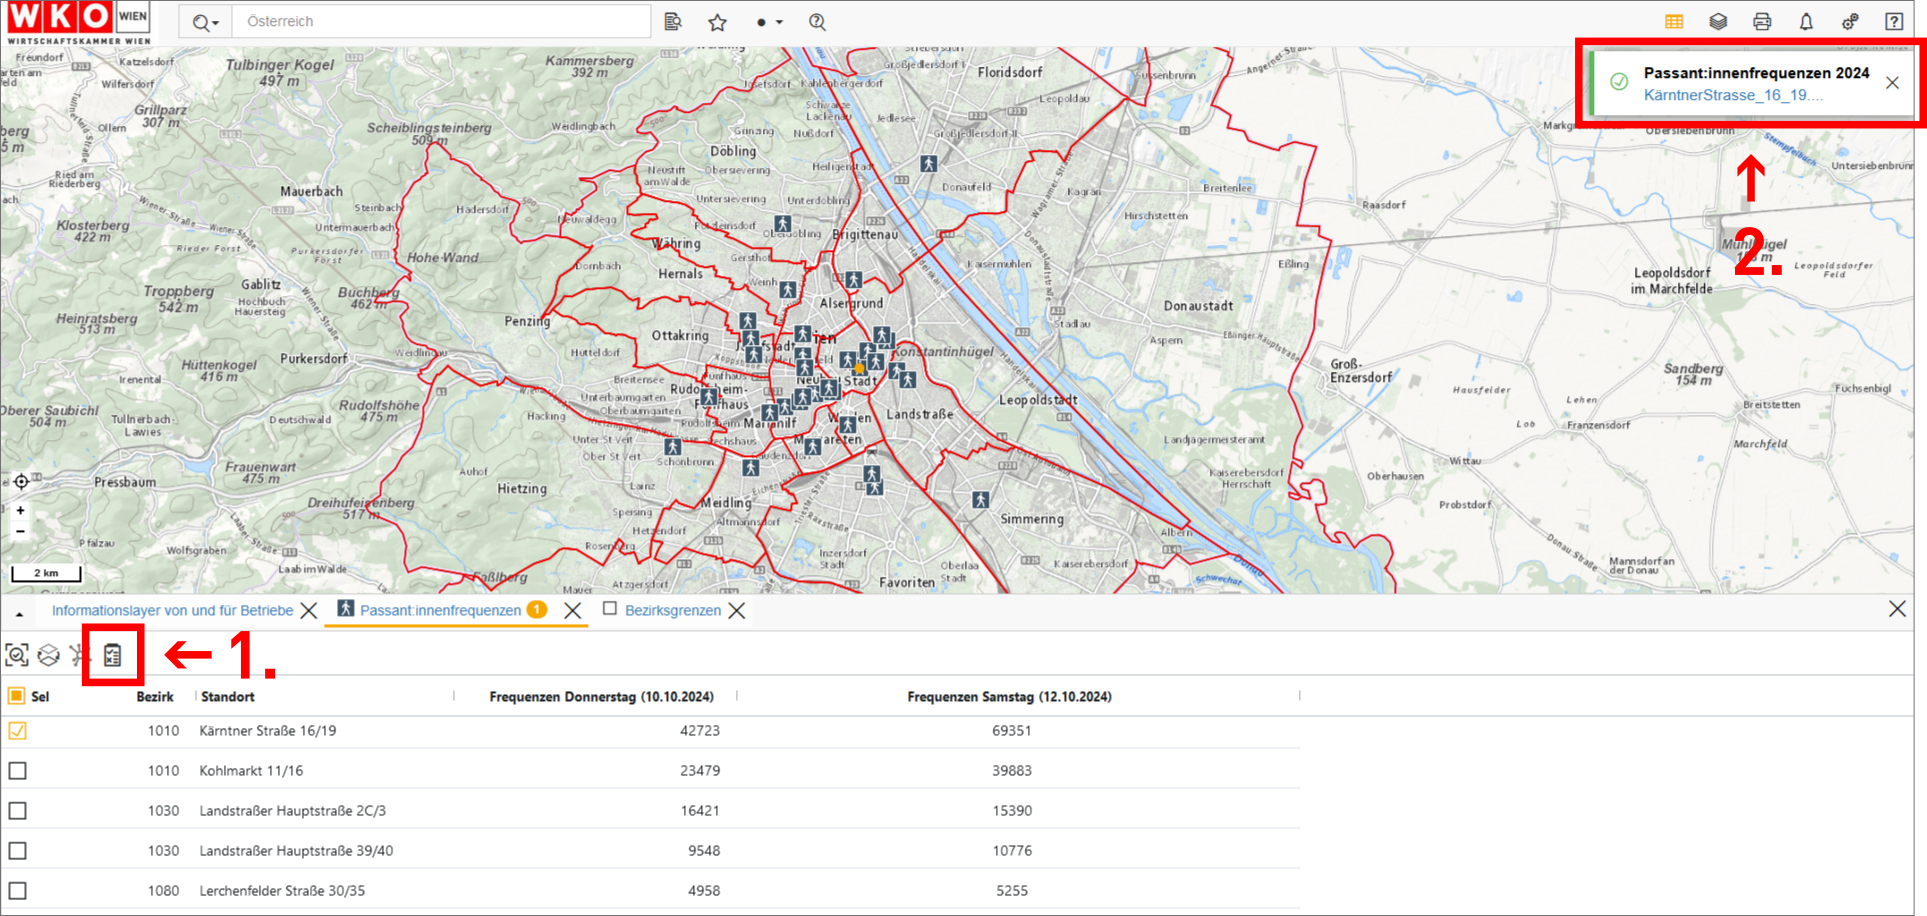Select the Kohlmarkt 11/16 row checkbox
Screen dimensions: 1927x916
(18, 771)
